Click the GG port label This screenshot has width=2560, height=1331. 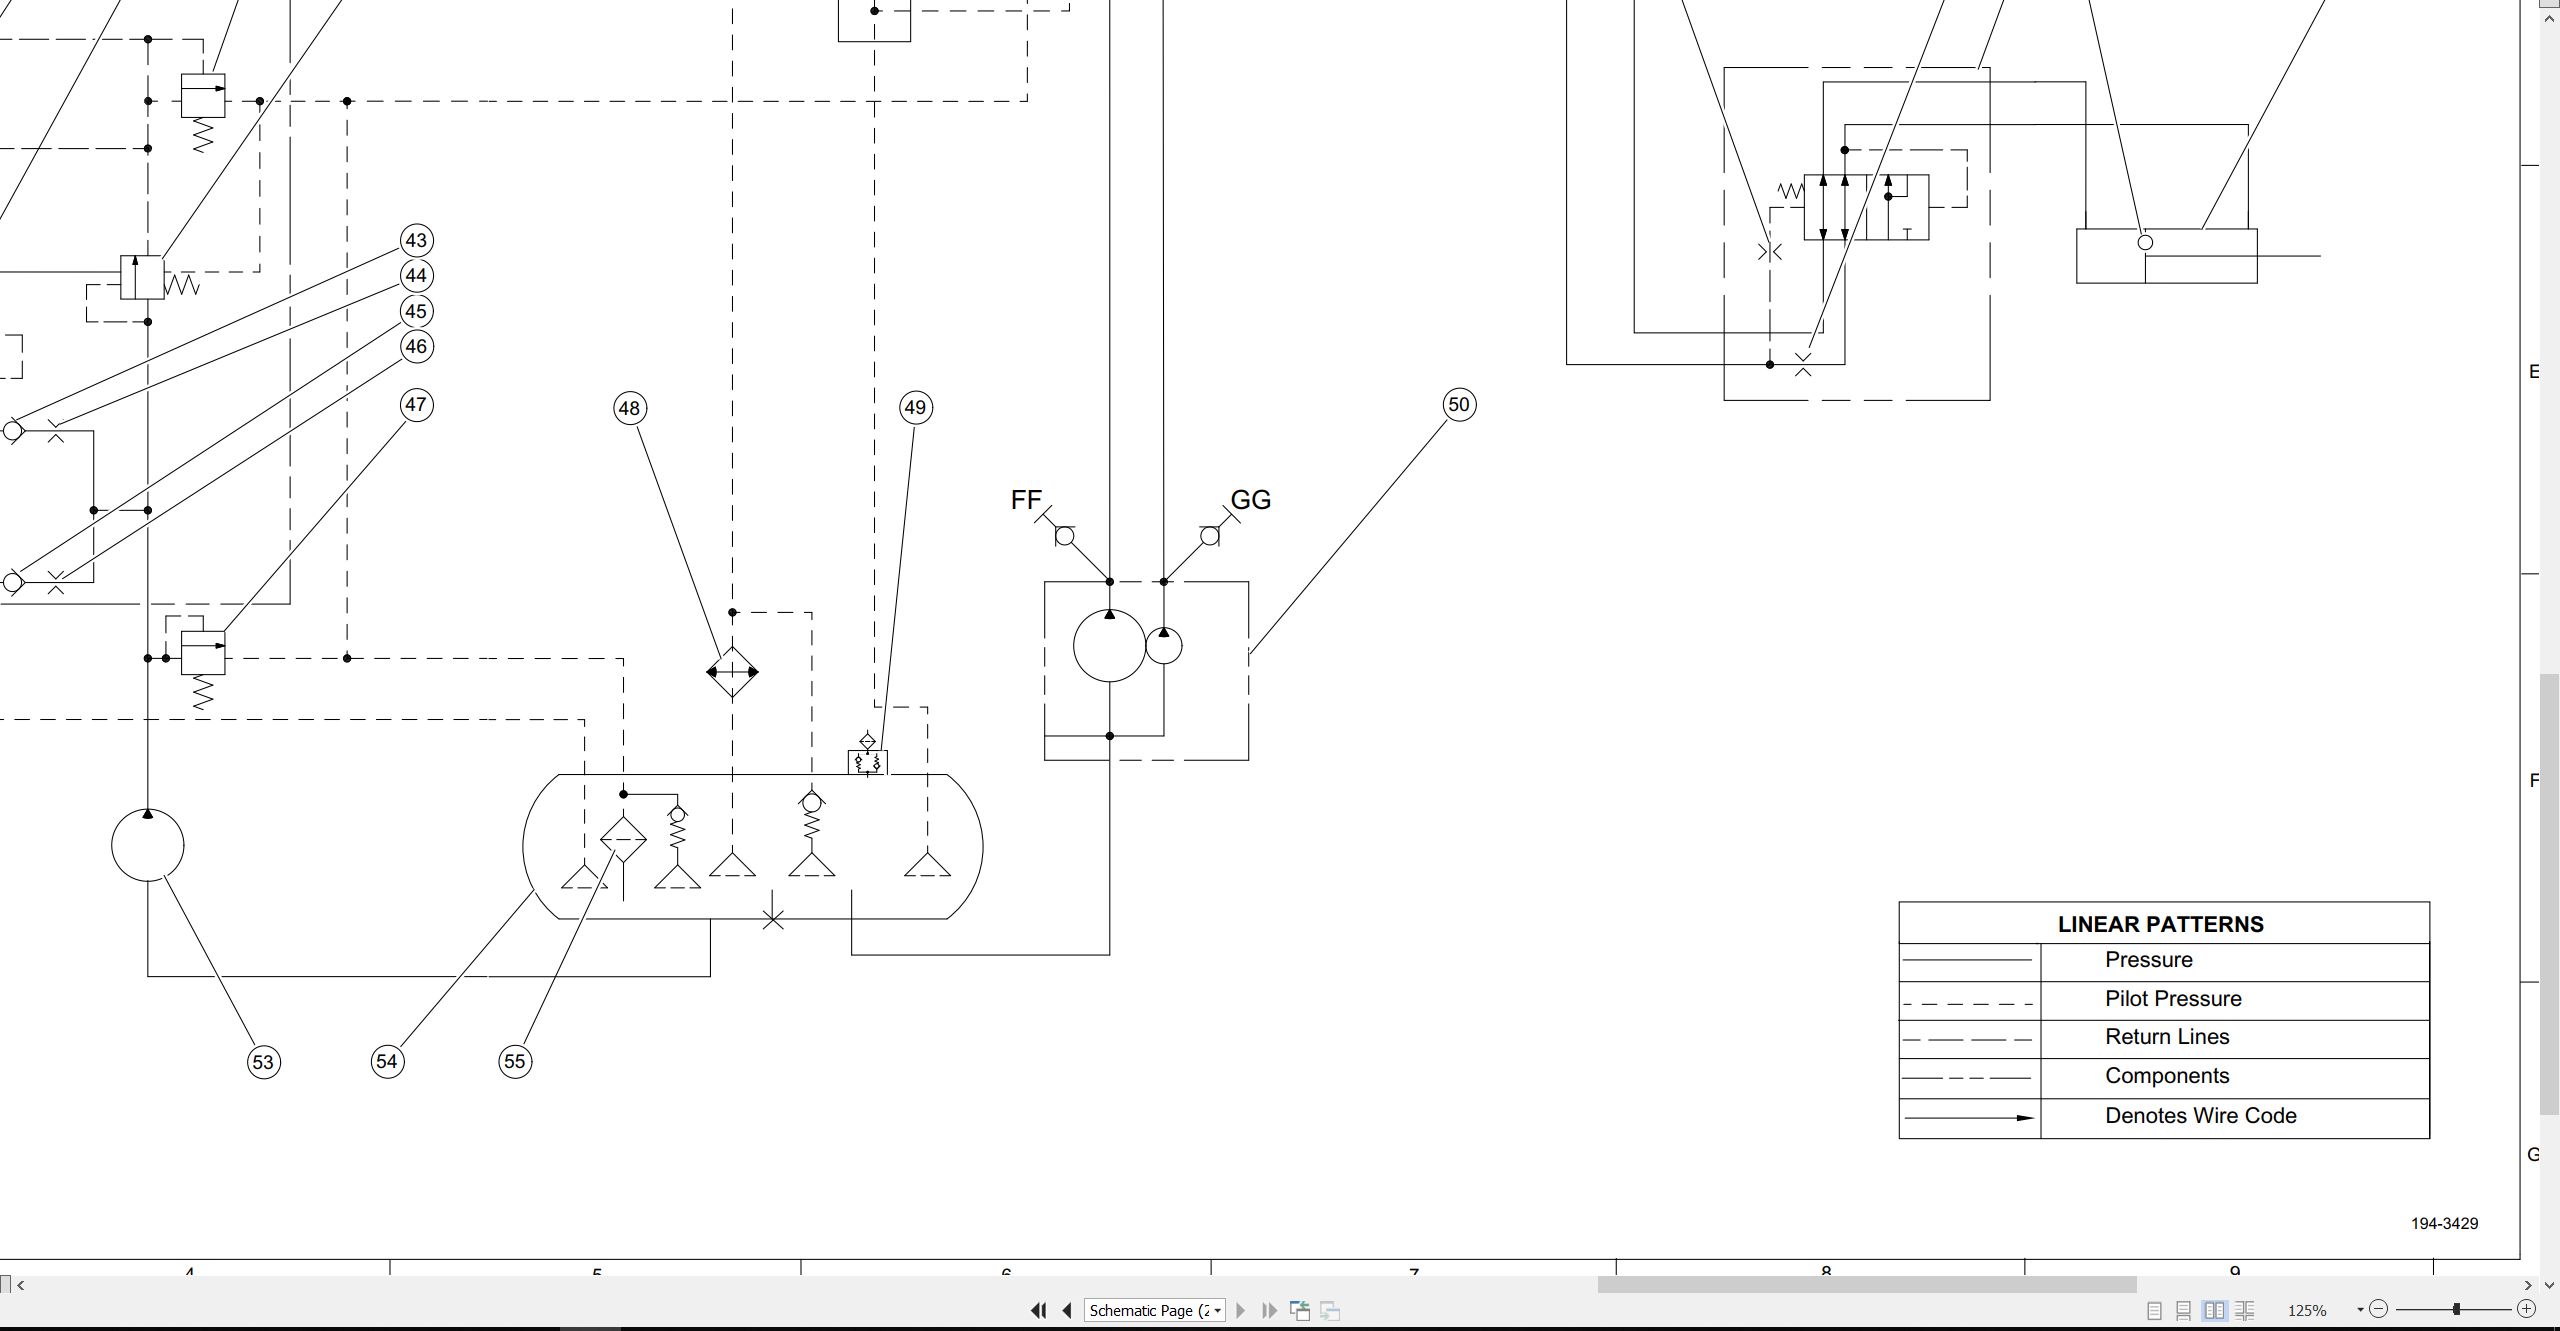tap(1250, 500)
